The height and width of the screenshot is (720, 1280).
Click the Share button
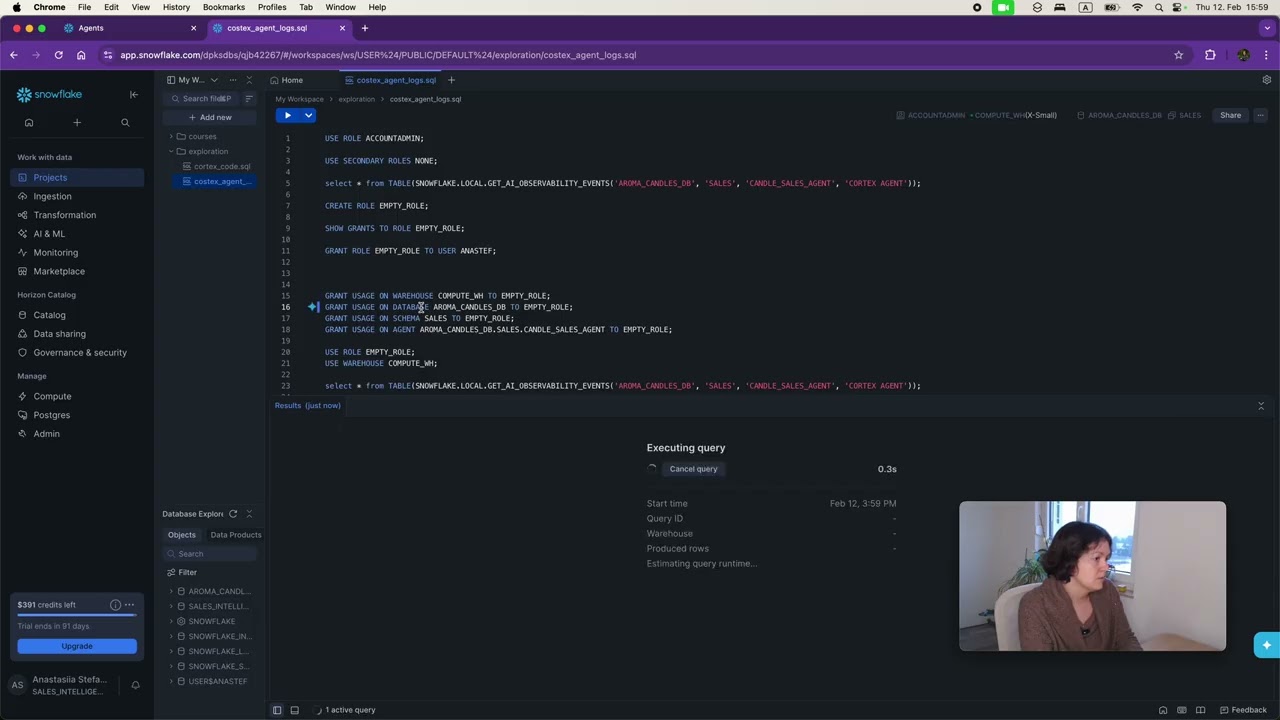click(1230, 116)
